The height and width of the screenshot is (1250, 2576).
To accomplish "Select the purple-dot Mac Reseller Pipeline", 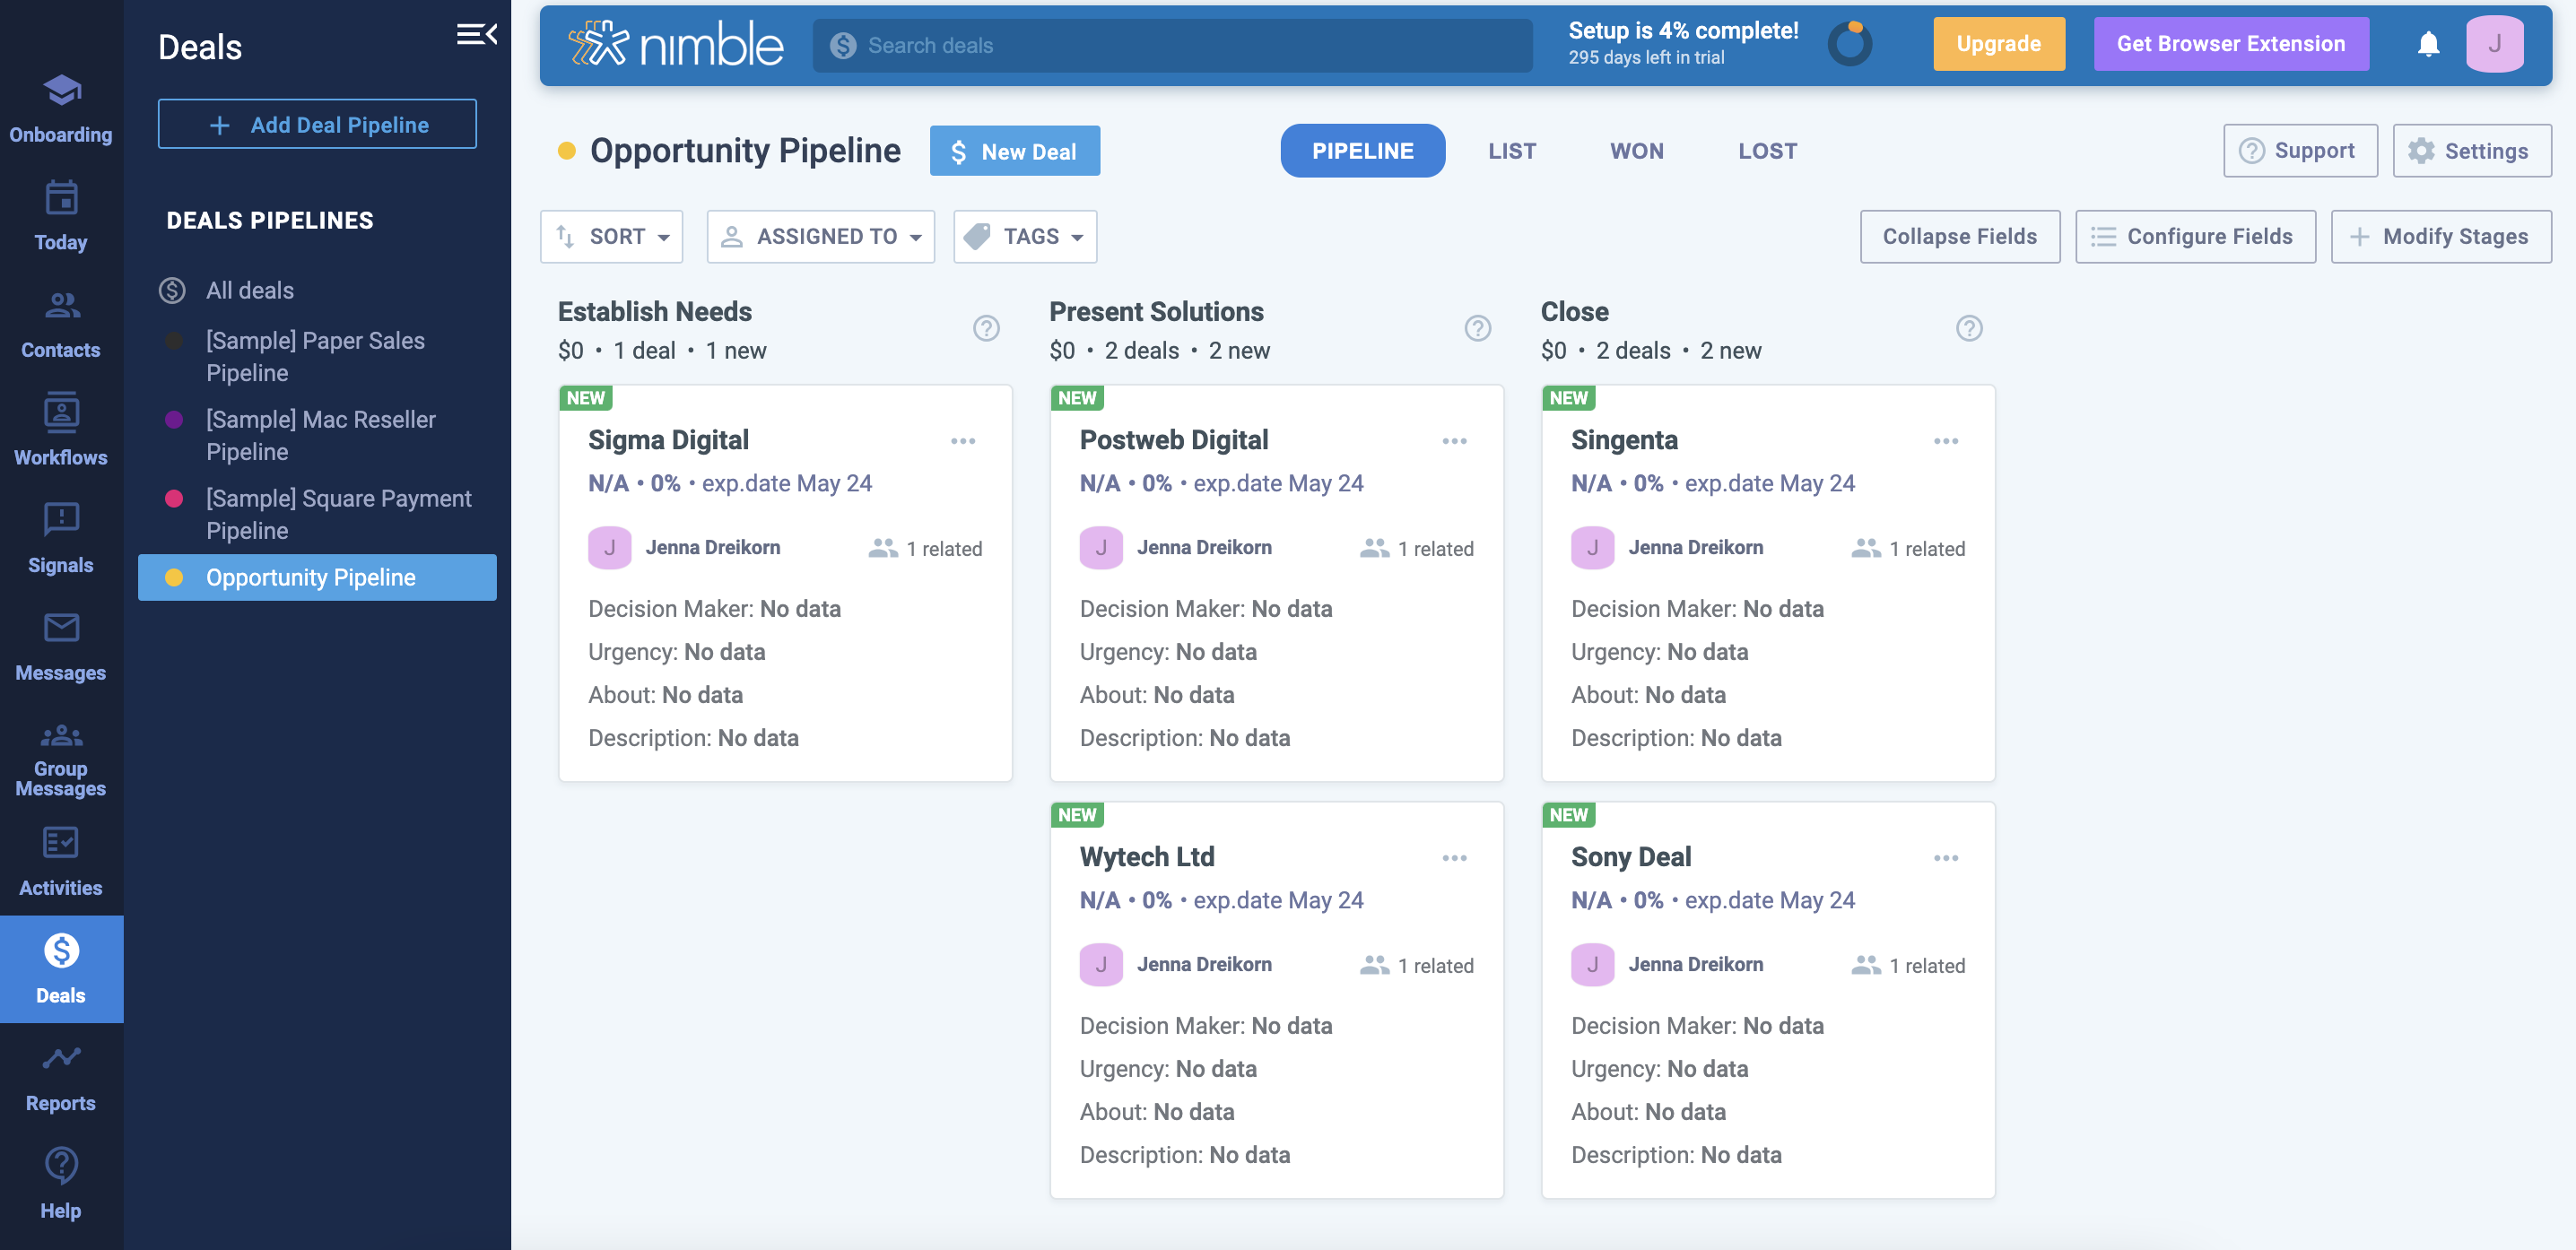I will (320, 435).
